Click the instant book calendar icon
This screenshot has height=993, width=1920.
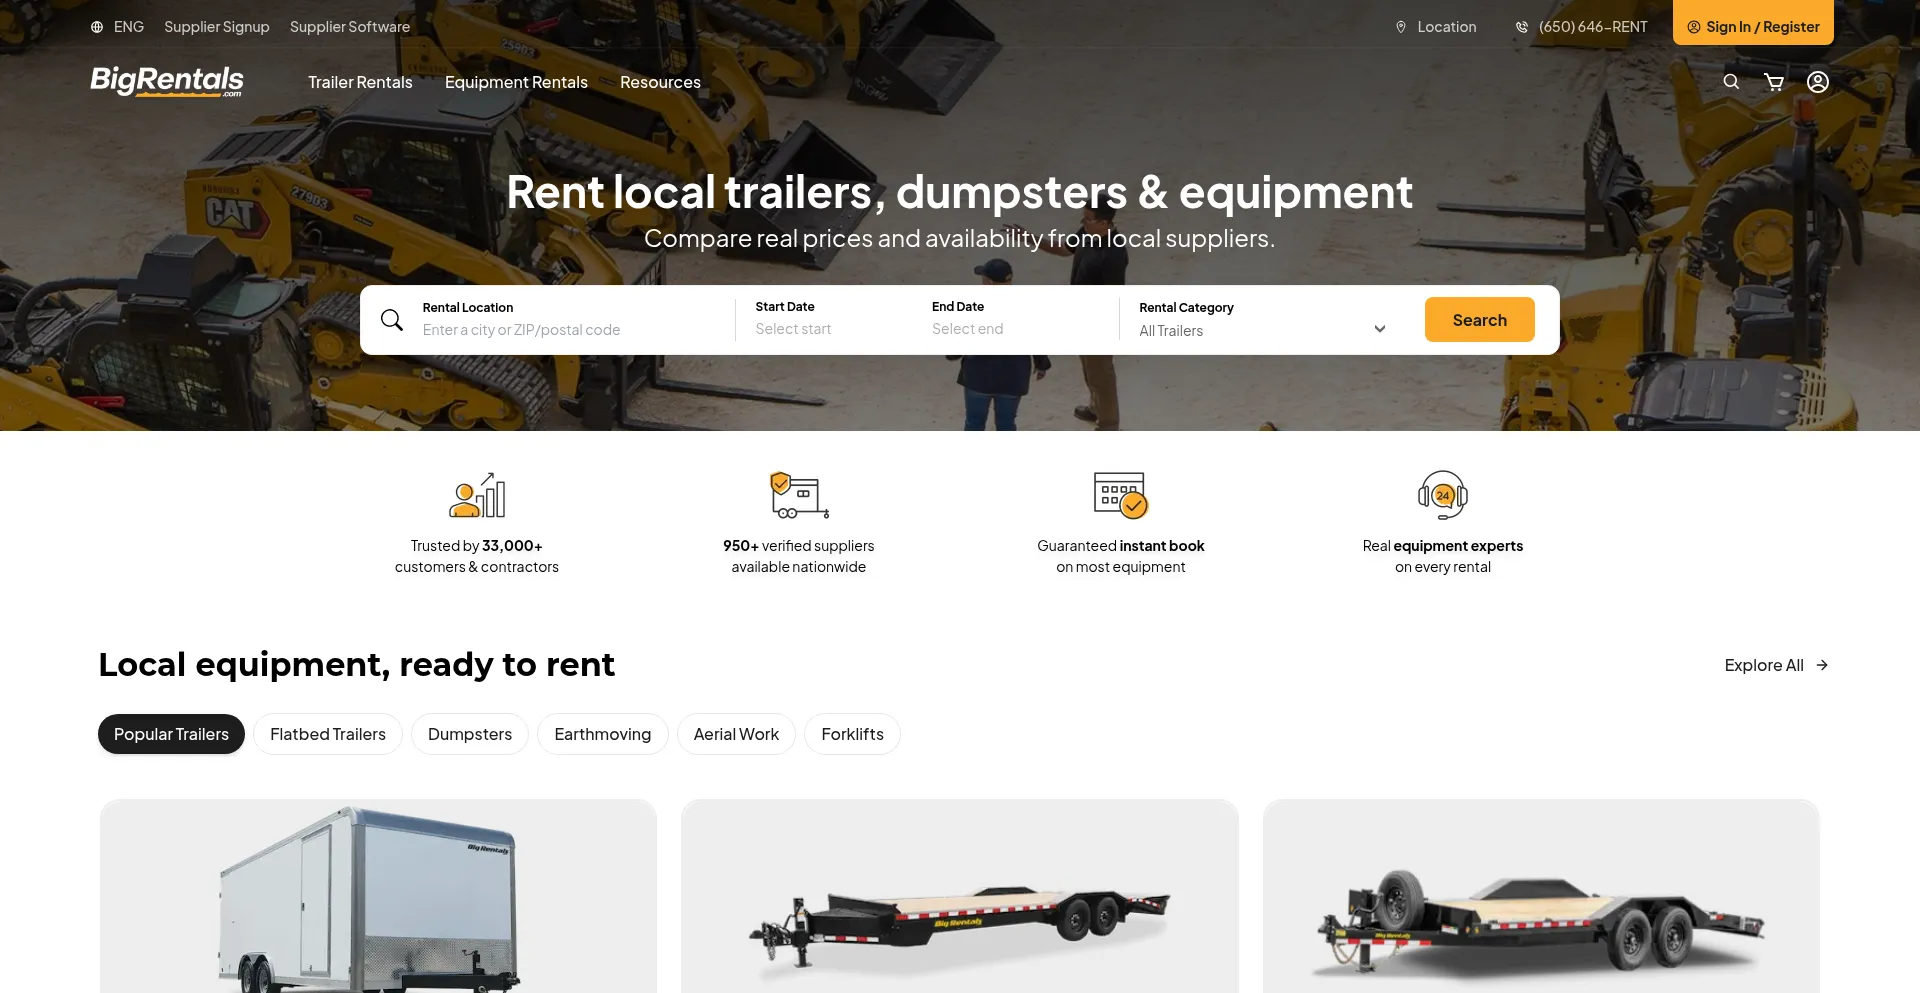[1120, 495]
